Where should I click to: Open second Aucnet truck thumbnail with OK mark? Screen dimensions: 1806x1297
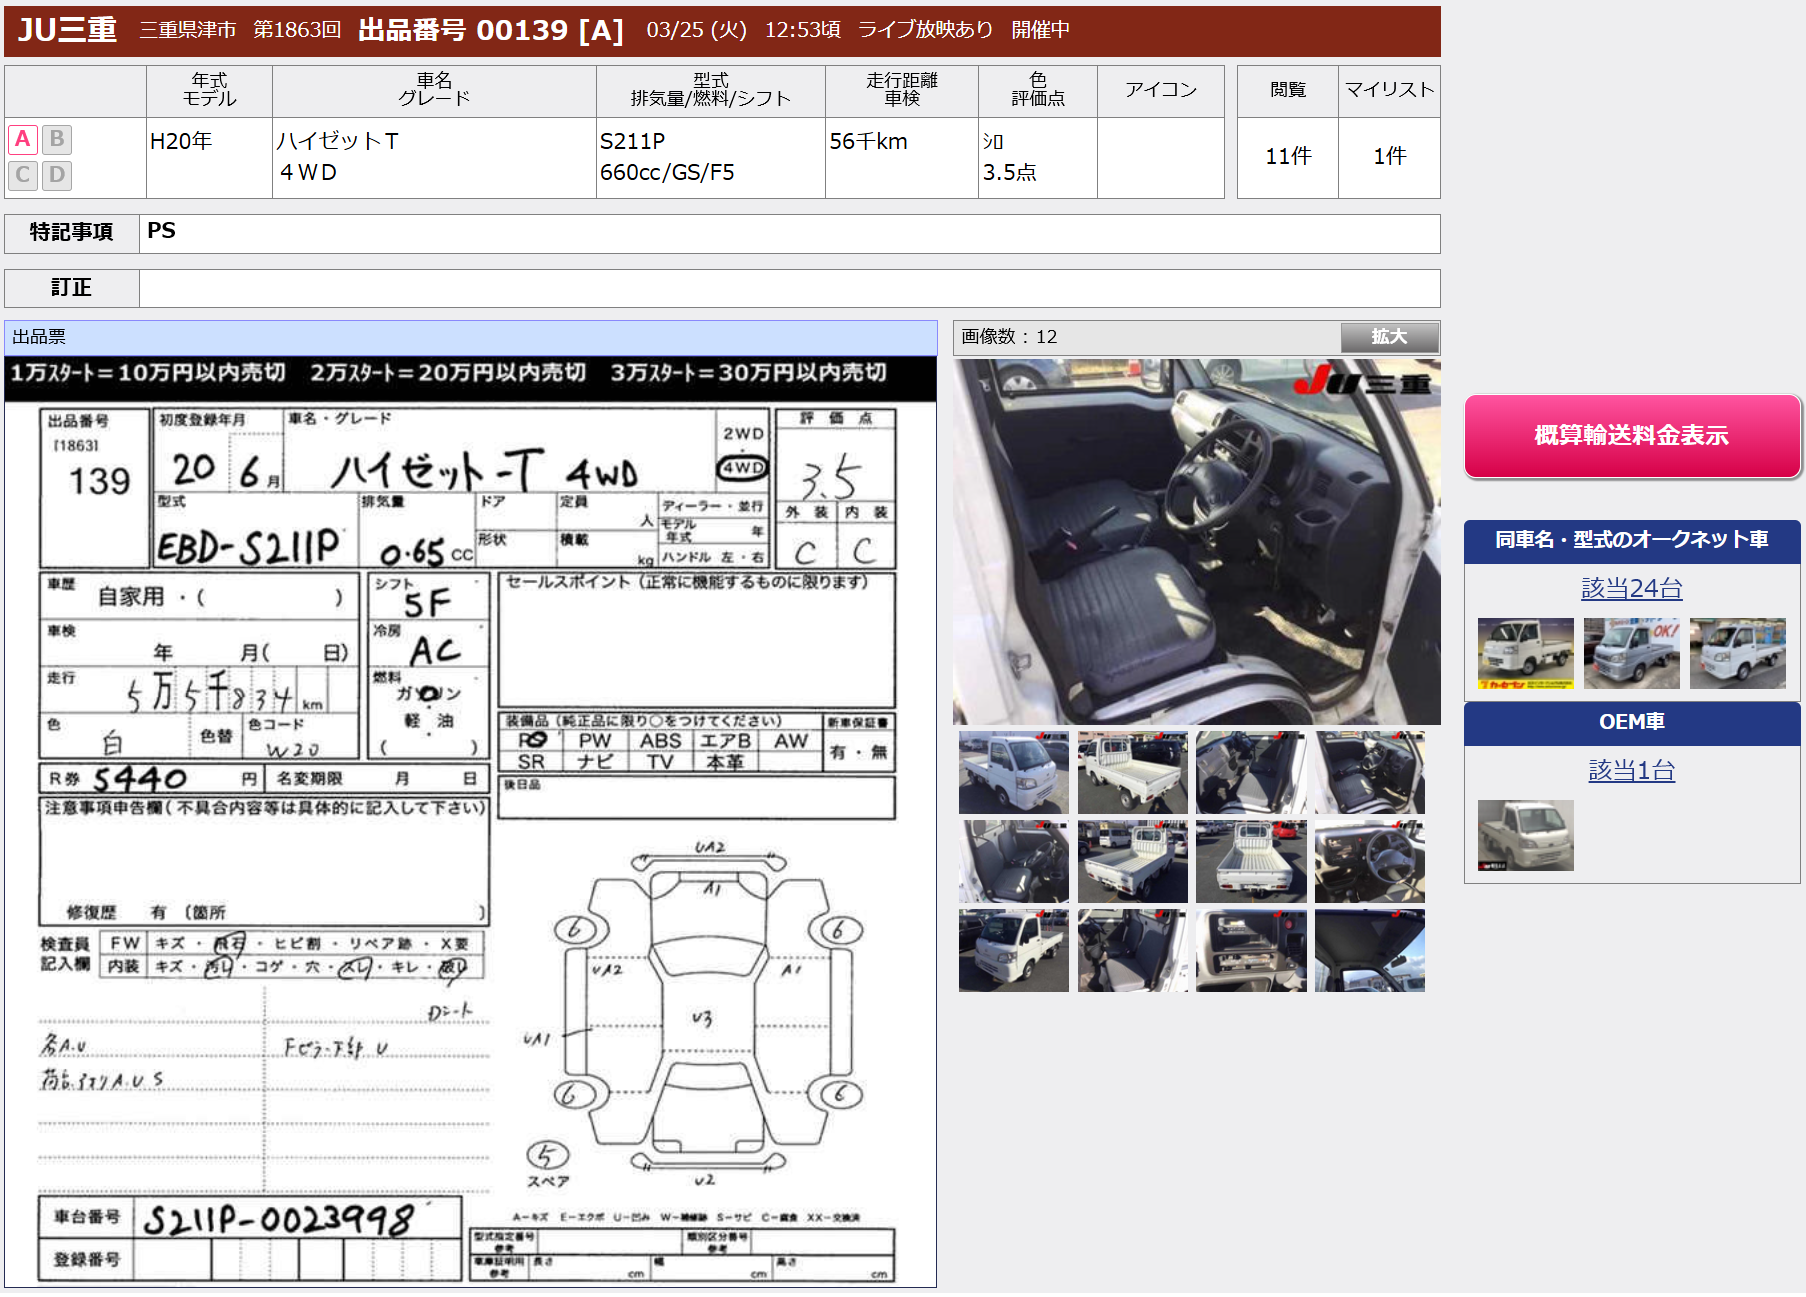1631,653
